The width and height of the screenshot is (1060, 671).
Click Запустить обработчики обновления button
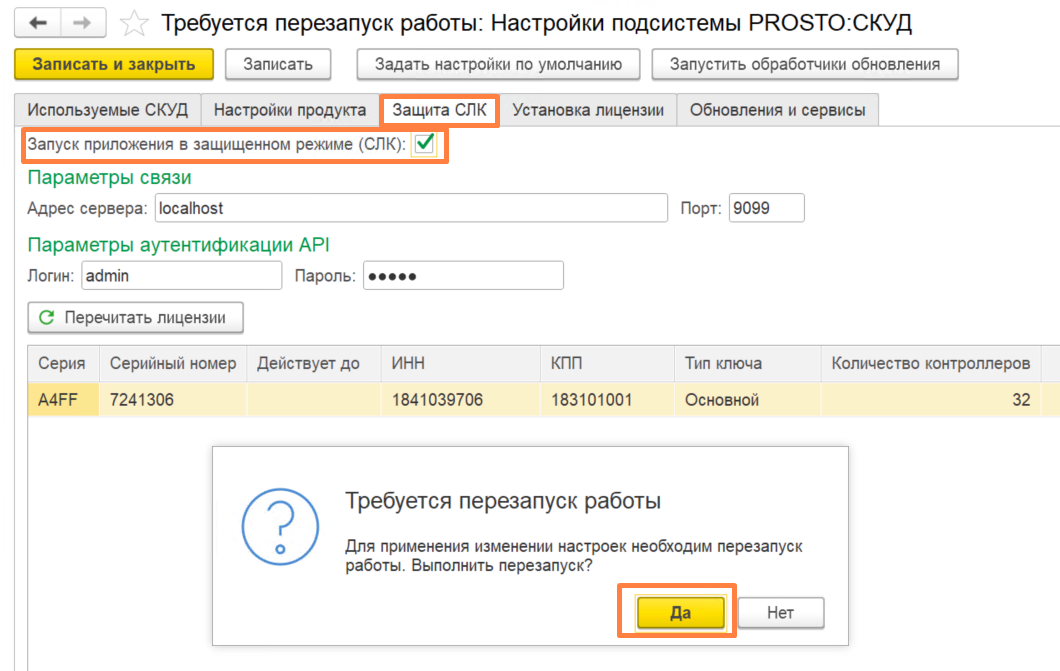[804, 64]
